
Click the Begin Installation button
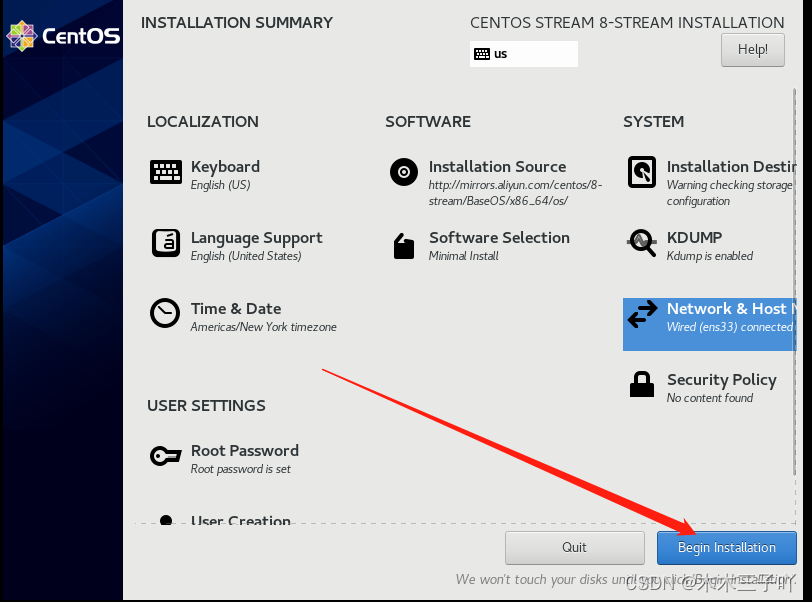(x=726, y=548)
